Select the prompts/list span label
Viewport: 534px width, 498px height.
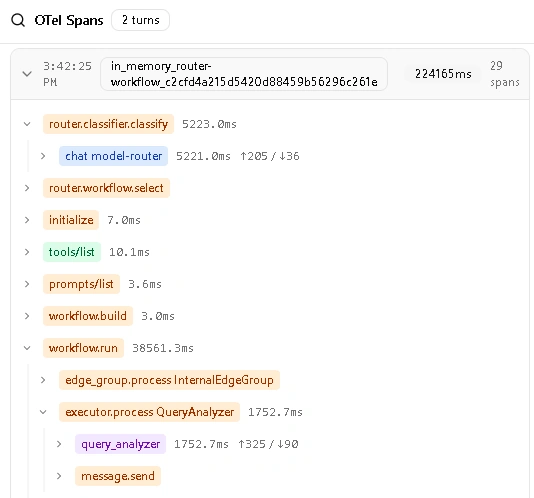pos(81,284)
